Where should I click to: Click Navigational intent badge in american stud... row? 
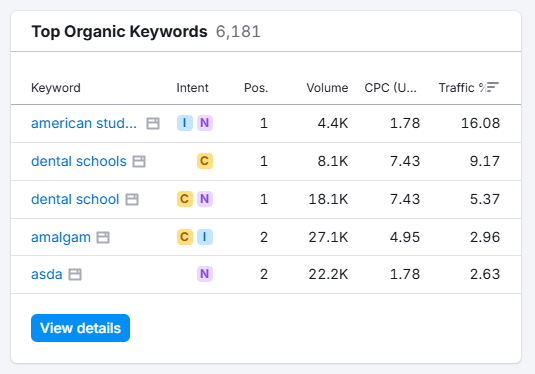click(x=205, y=123)
